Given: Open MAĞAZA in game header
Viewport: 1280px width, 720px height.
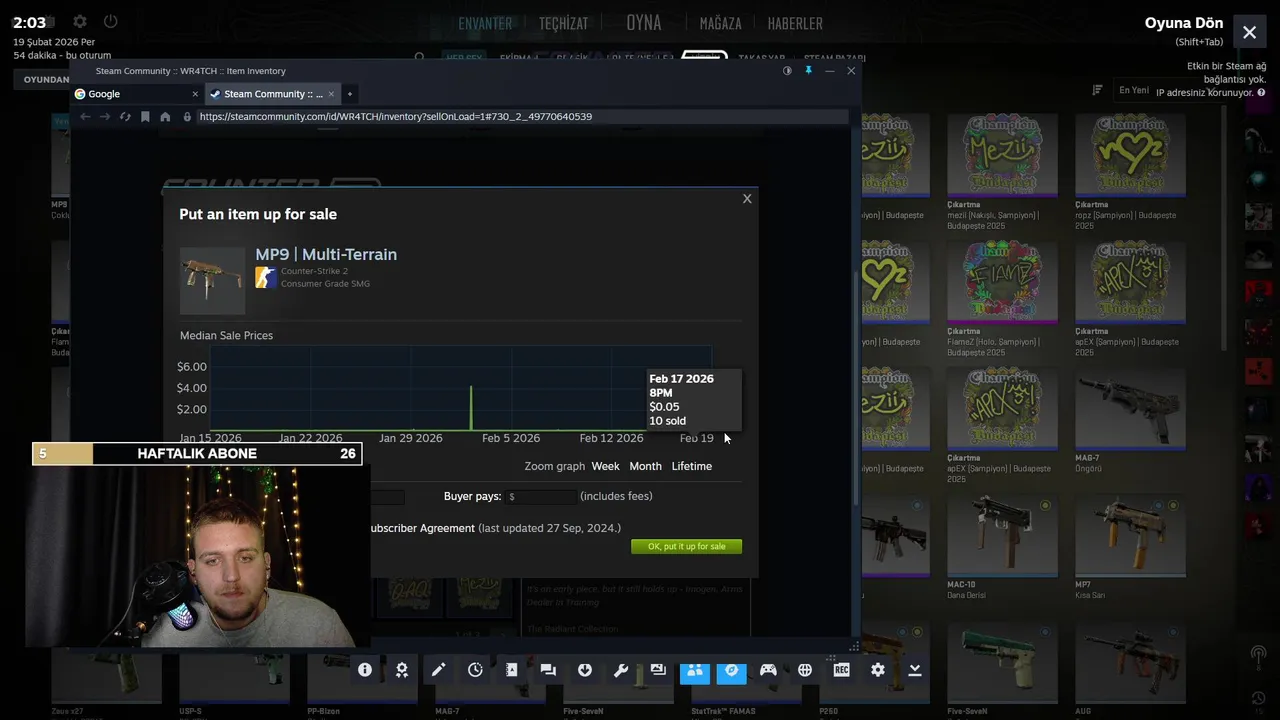Looking at the screenshot, I should (x=720, y=23).
